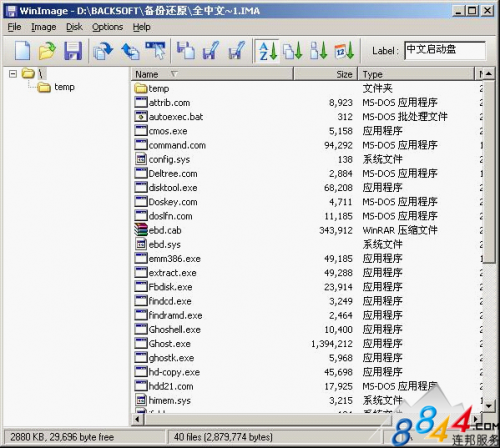The width and height of the screenshot is (500, 448).
Task: Toggle sort by date calendar icon
Action: click(x=344, y=51)
